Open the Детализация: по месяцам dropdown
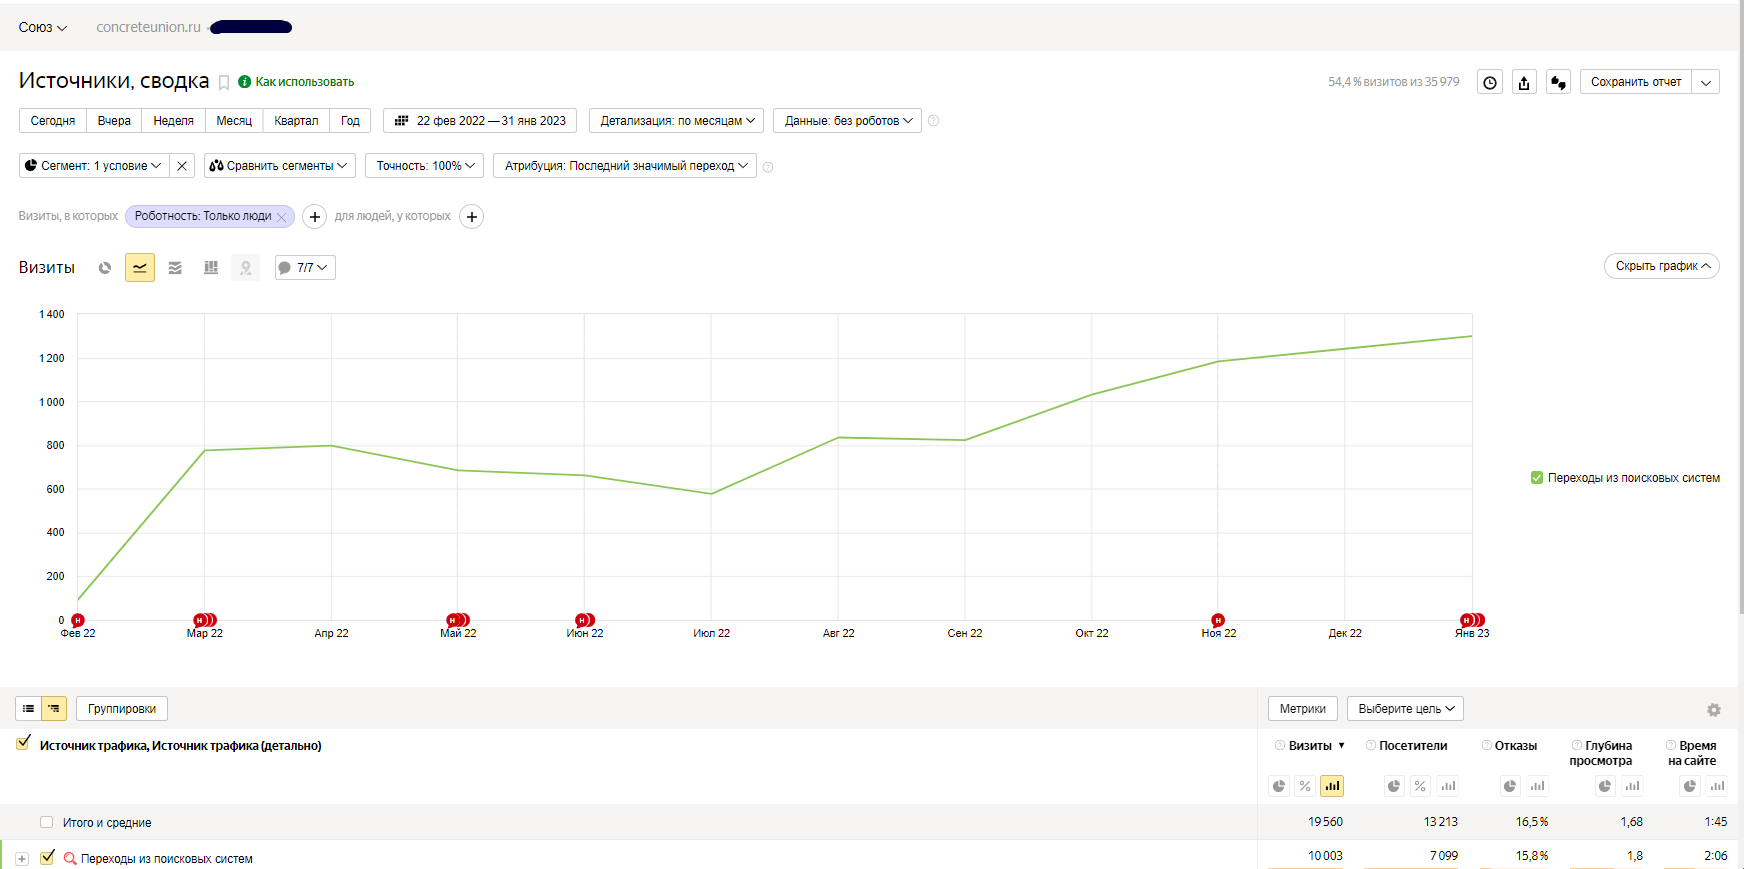Viewport: 1744px width, 869px height. 677,121
